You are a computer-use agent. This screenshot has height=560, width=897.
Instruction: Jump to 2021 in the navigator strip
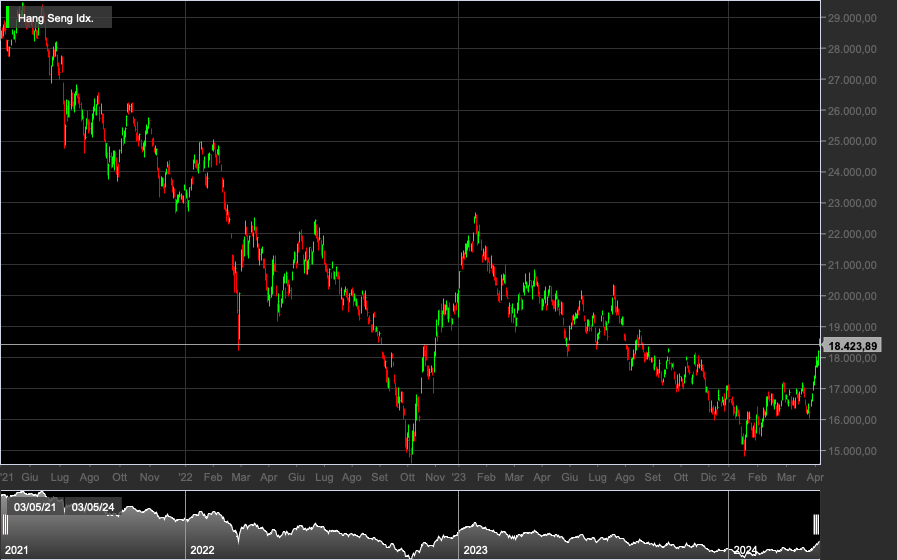point(16,550)
